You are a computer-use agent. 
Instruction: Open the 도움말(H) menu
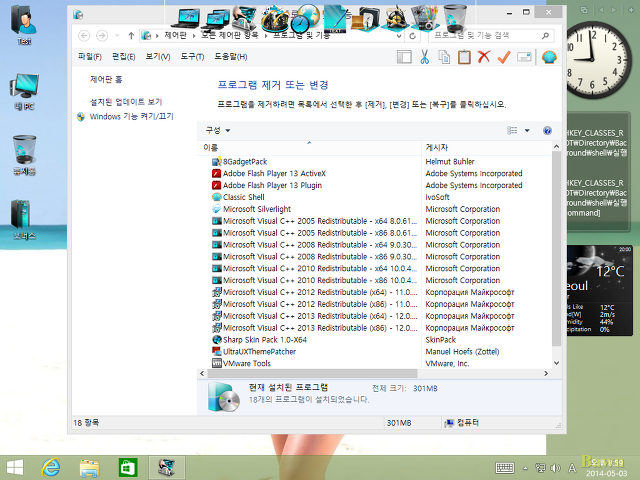tap(231, 57)
